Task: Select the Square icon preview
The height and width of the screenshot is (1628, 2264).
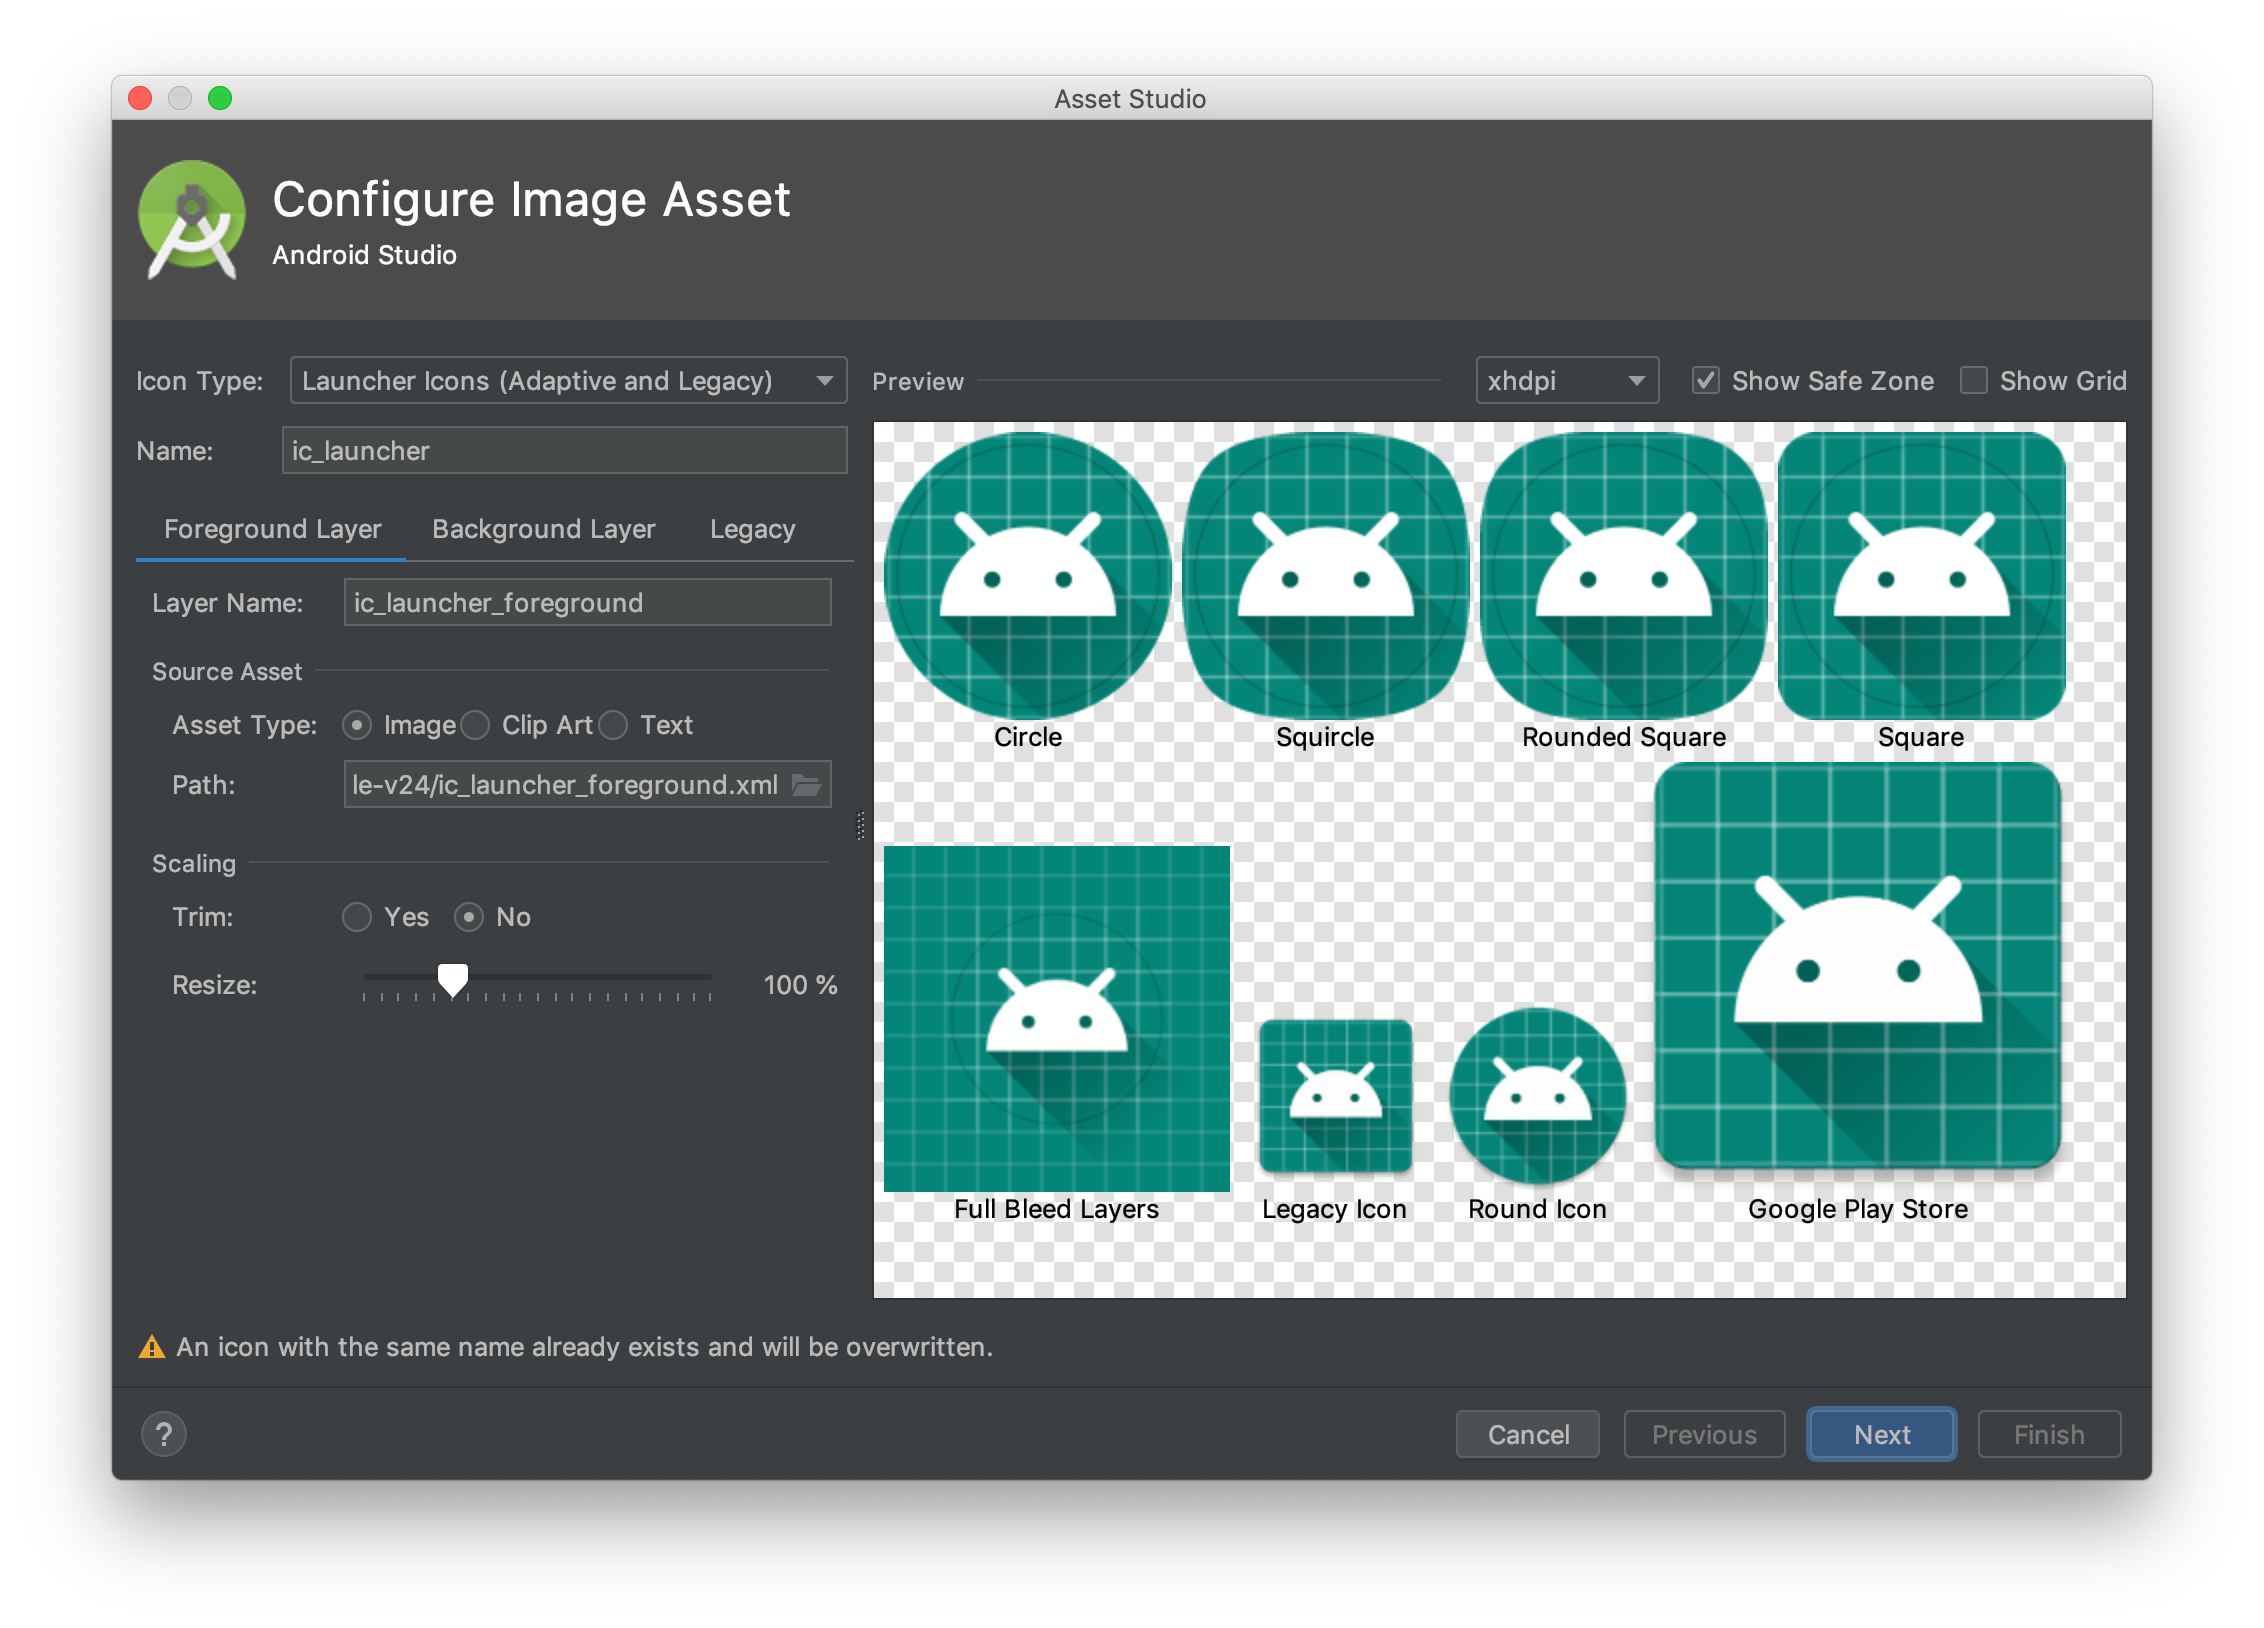Action: click(x=1922, y=576)
